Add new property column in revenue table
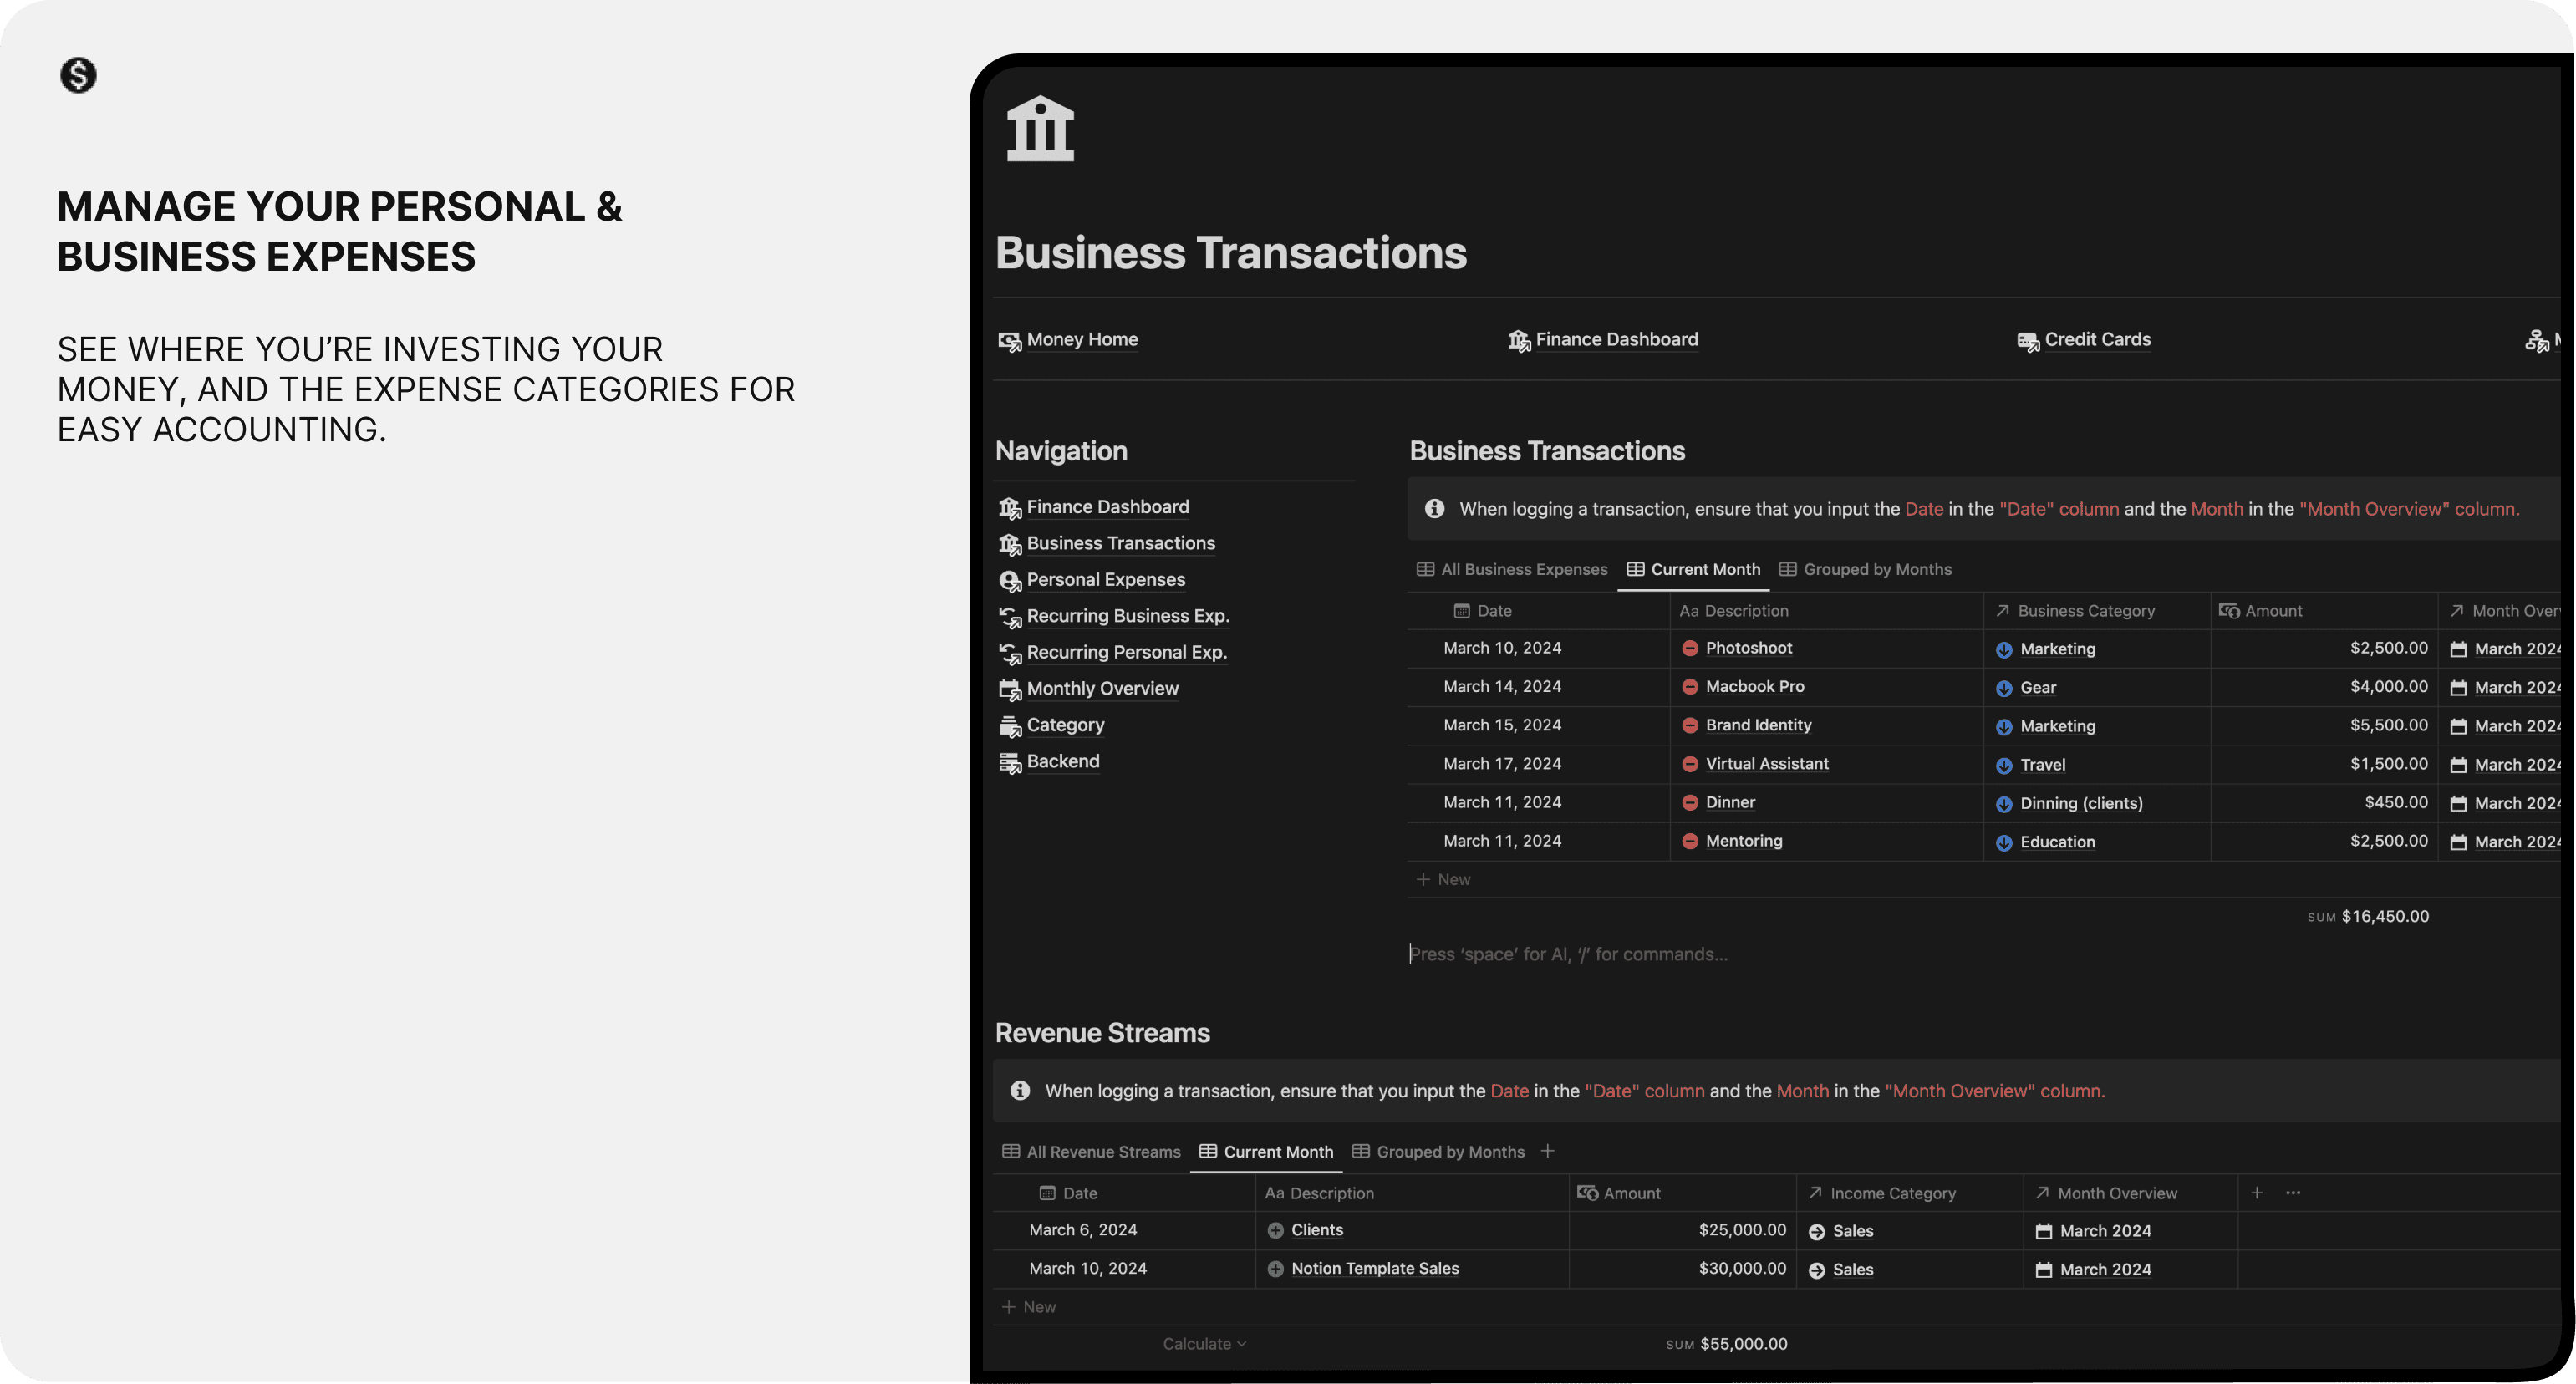This screenshot has height=1384, width=2576. click(x=2257, y=1193)
